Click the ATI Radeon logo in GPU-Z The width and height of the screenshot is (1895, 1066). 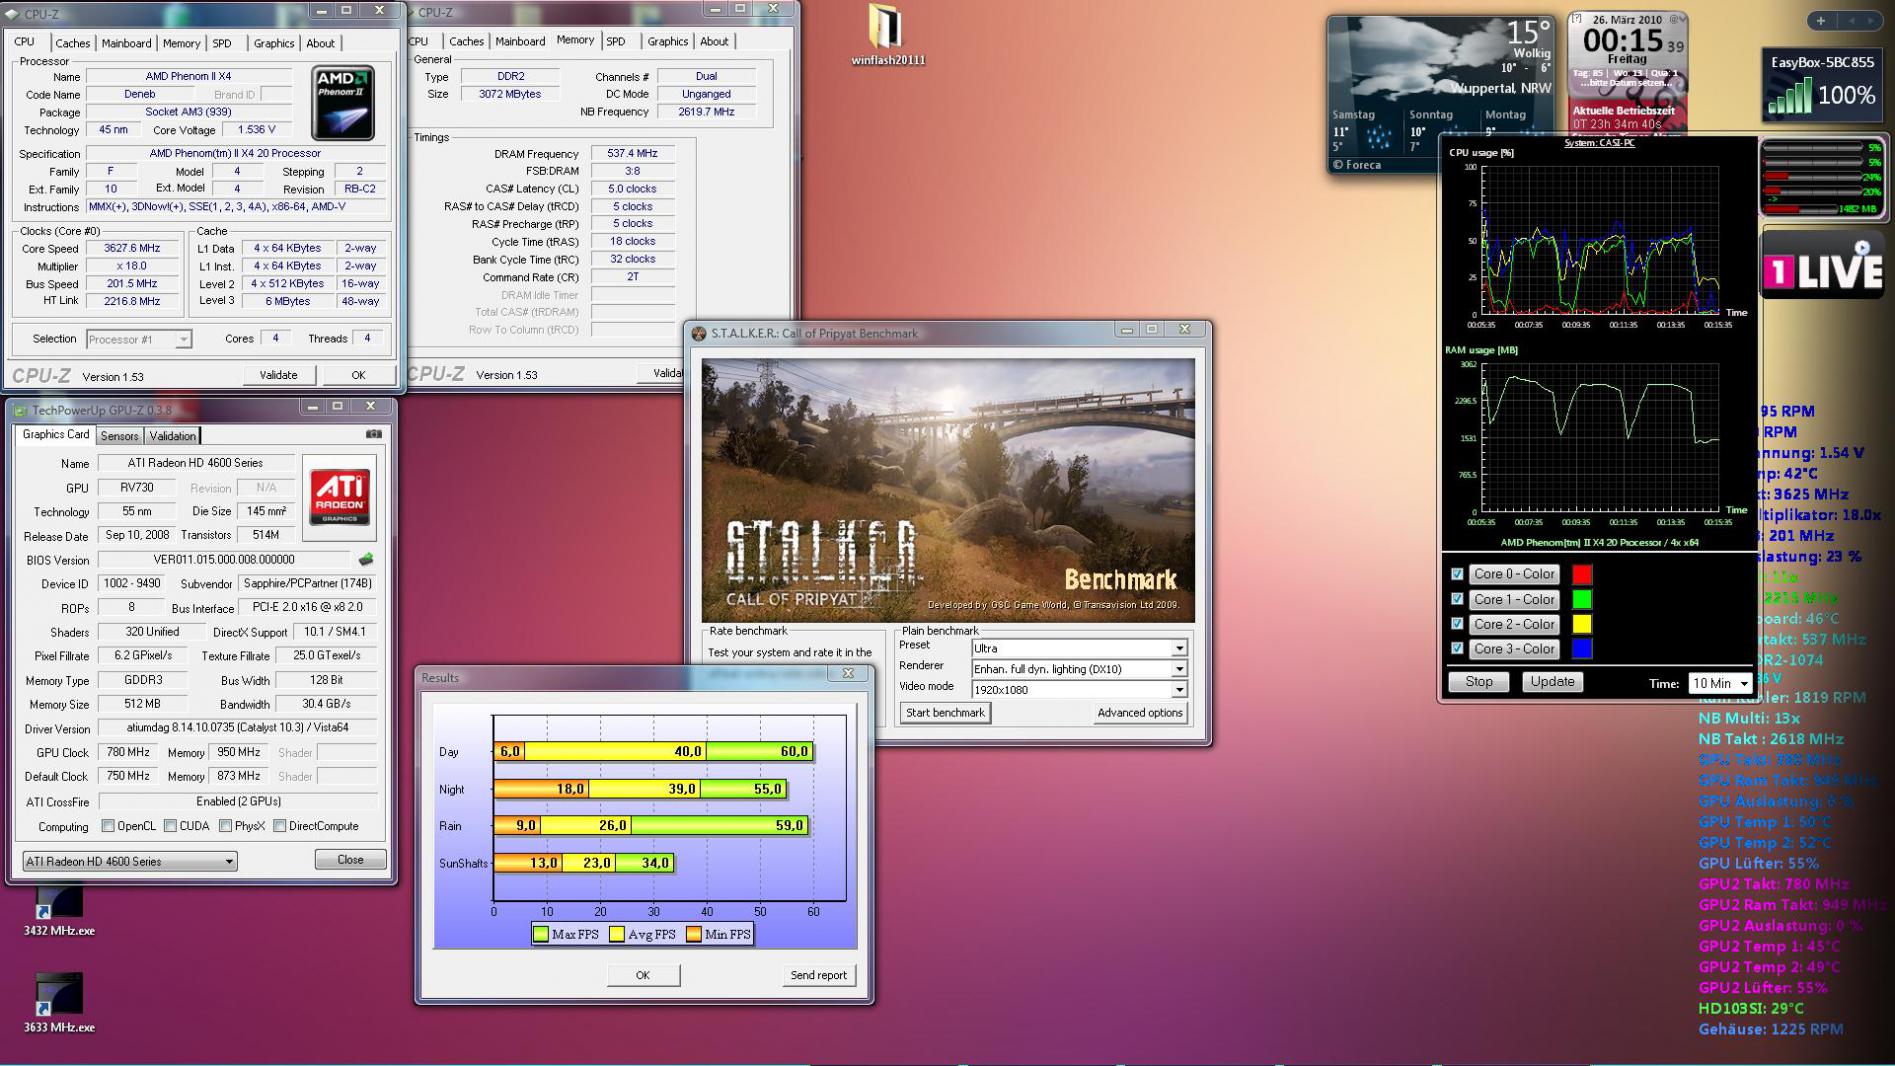click(339, 497)
